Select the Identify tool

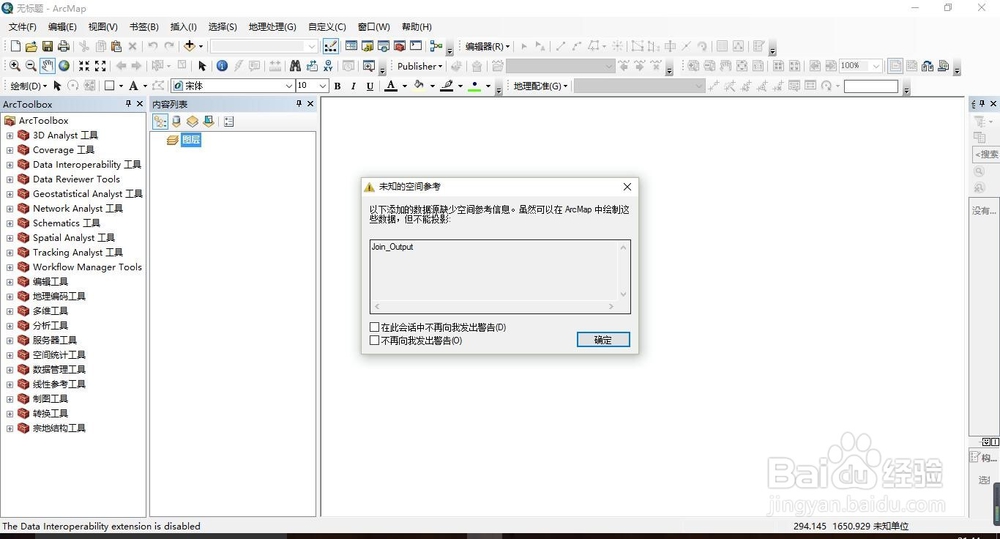222,66
